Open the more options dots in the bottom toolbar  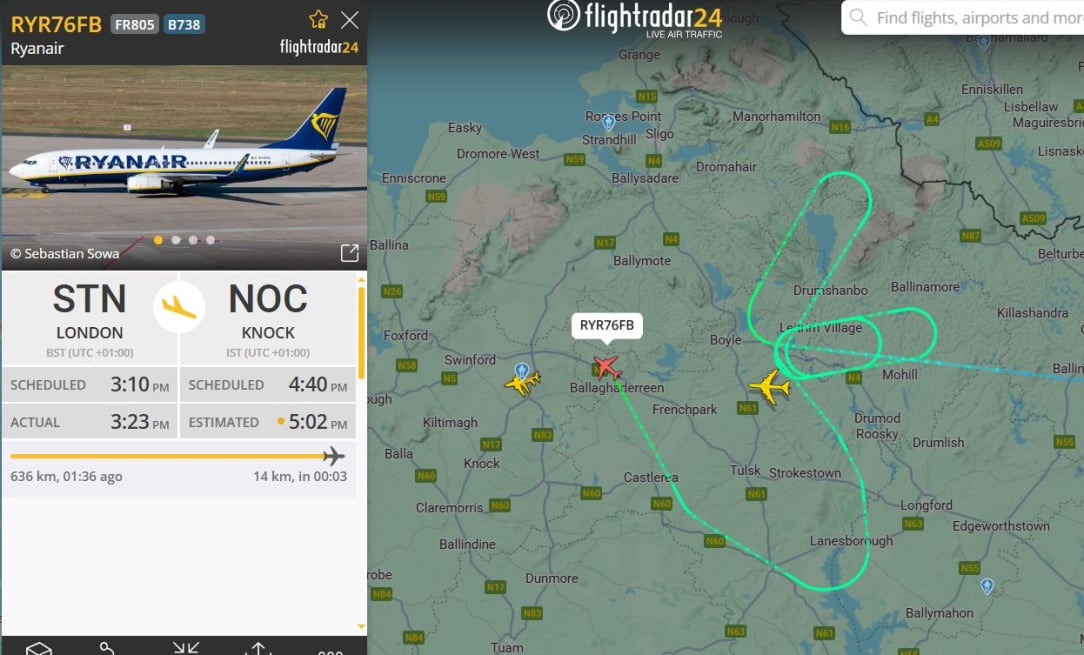tap(330, 652)
